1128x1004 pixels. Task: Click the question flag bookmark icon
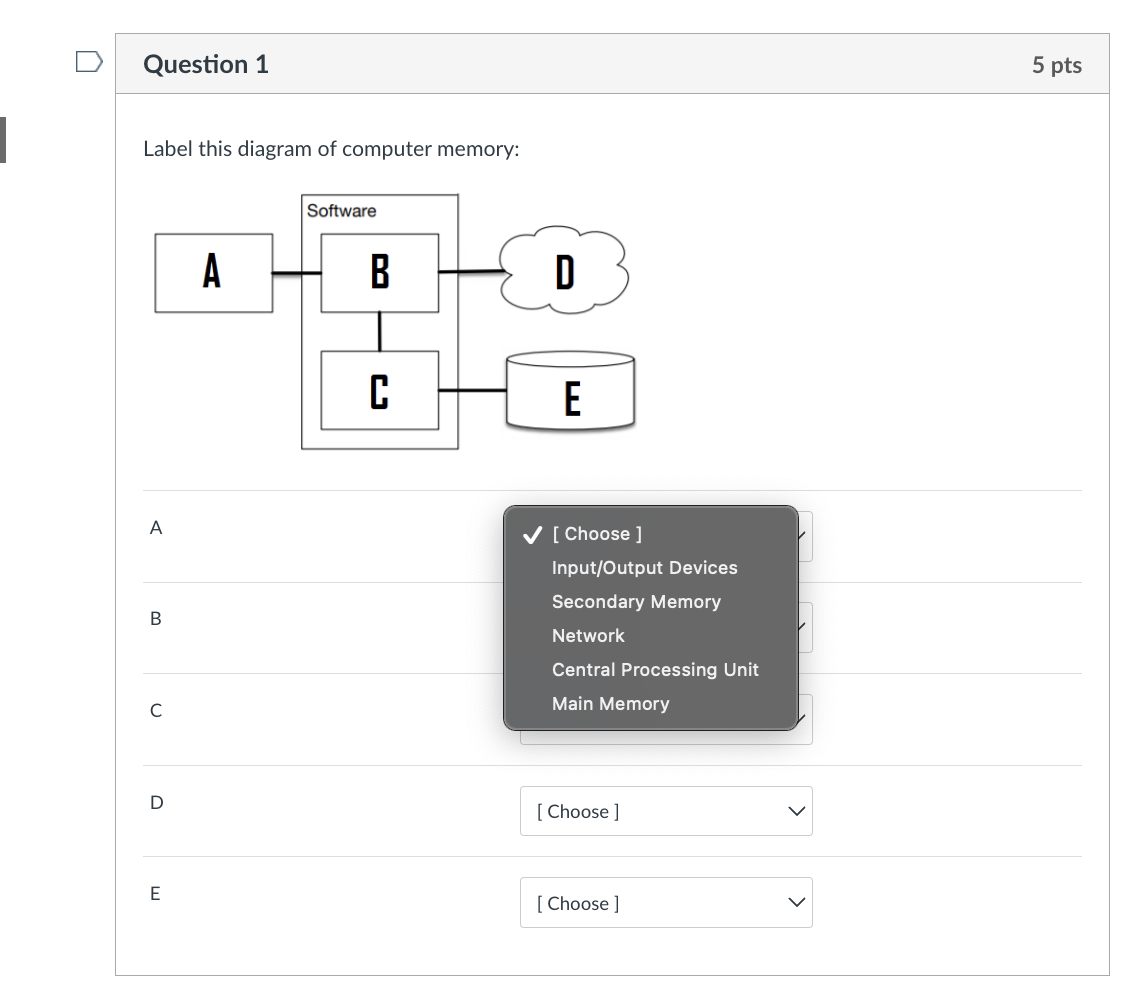(89, 60)
